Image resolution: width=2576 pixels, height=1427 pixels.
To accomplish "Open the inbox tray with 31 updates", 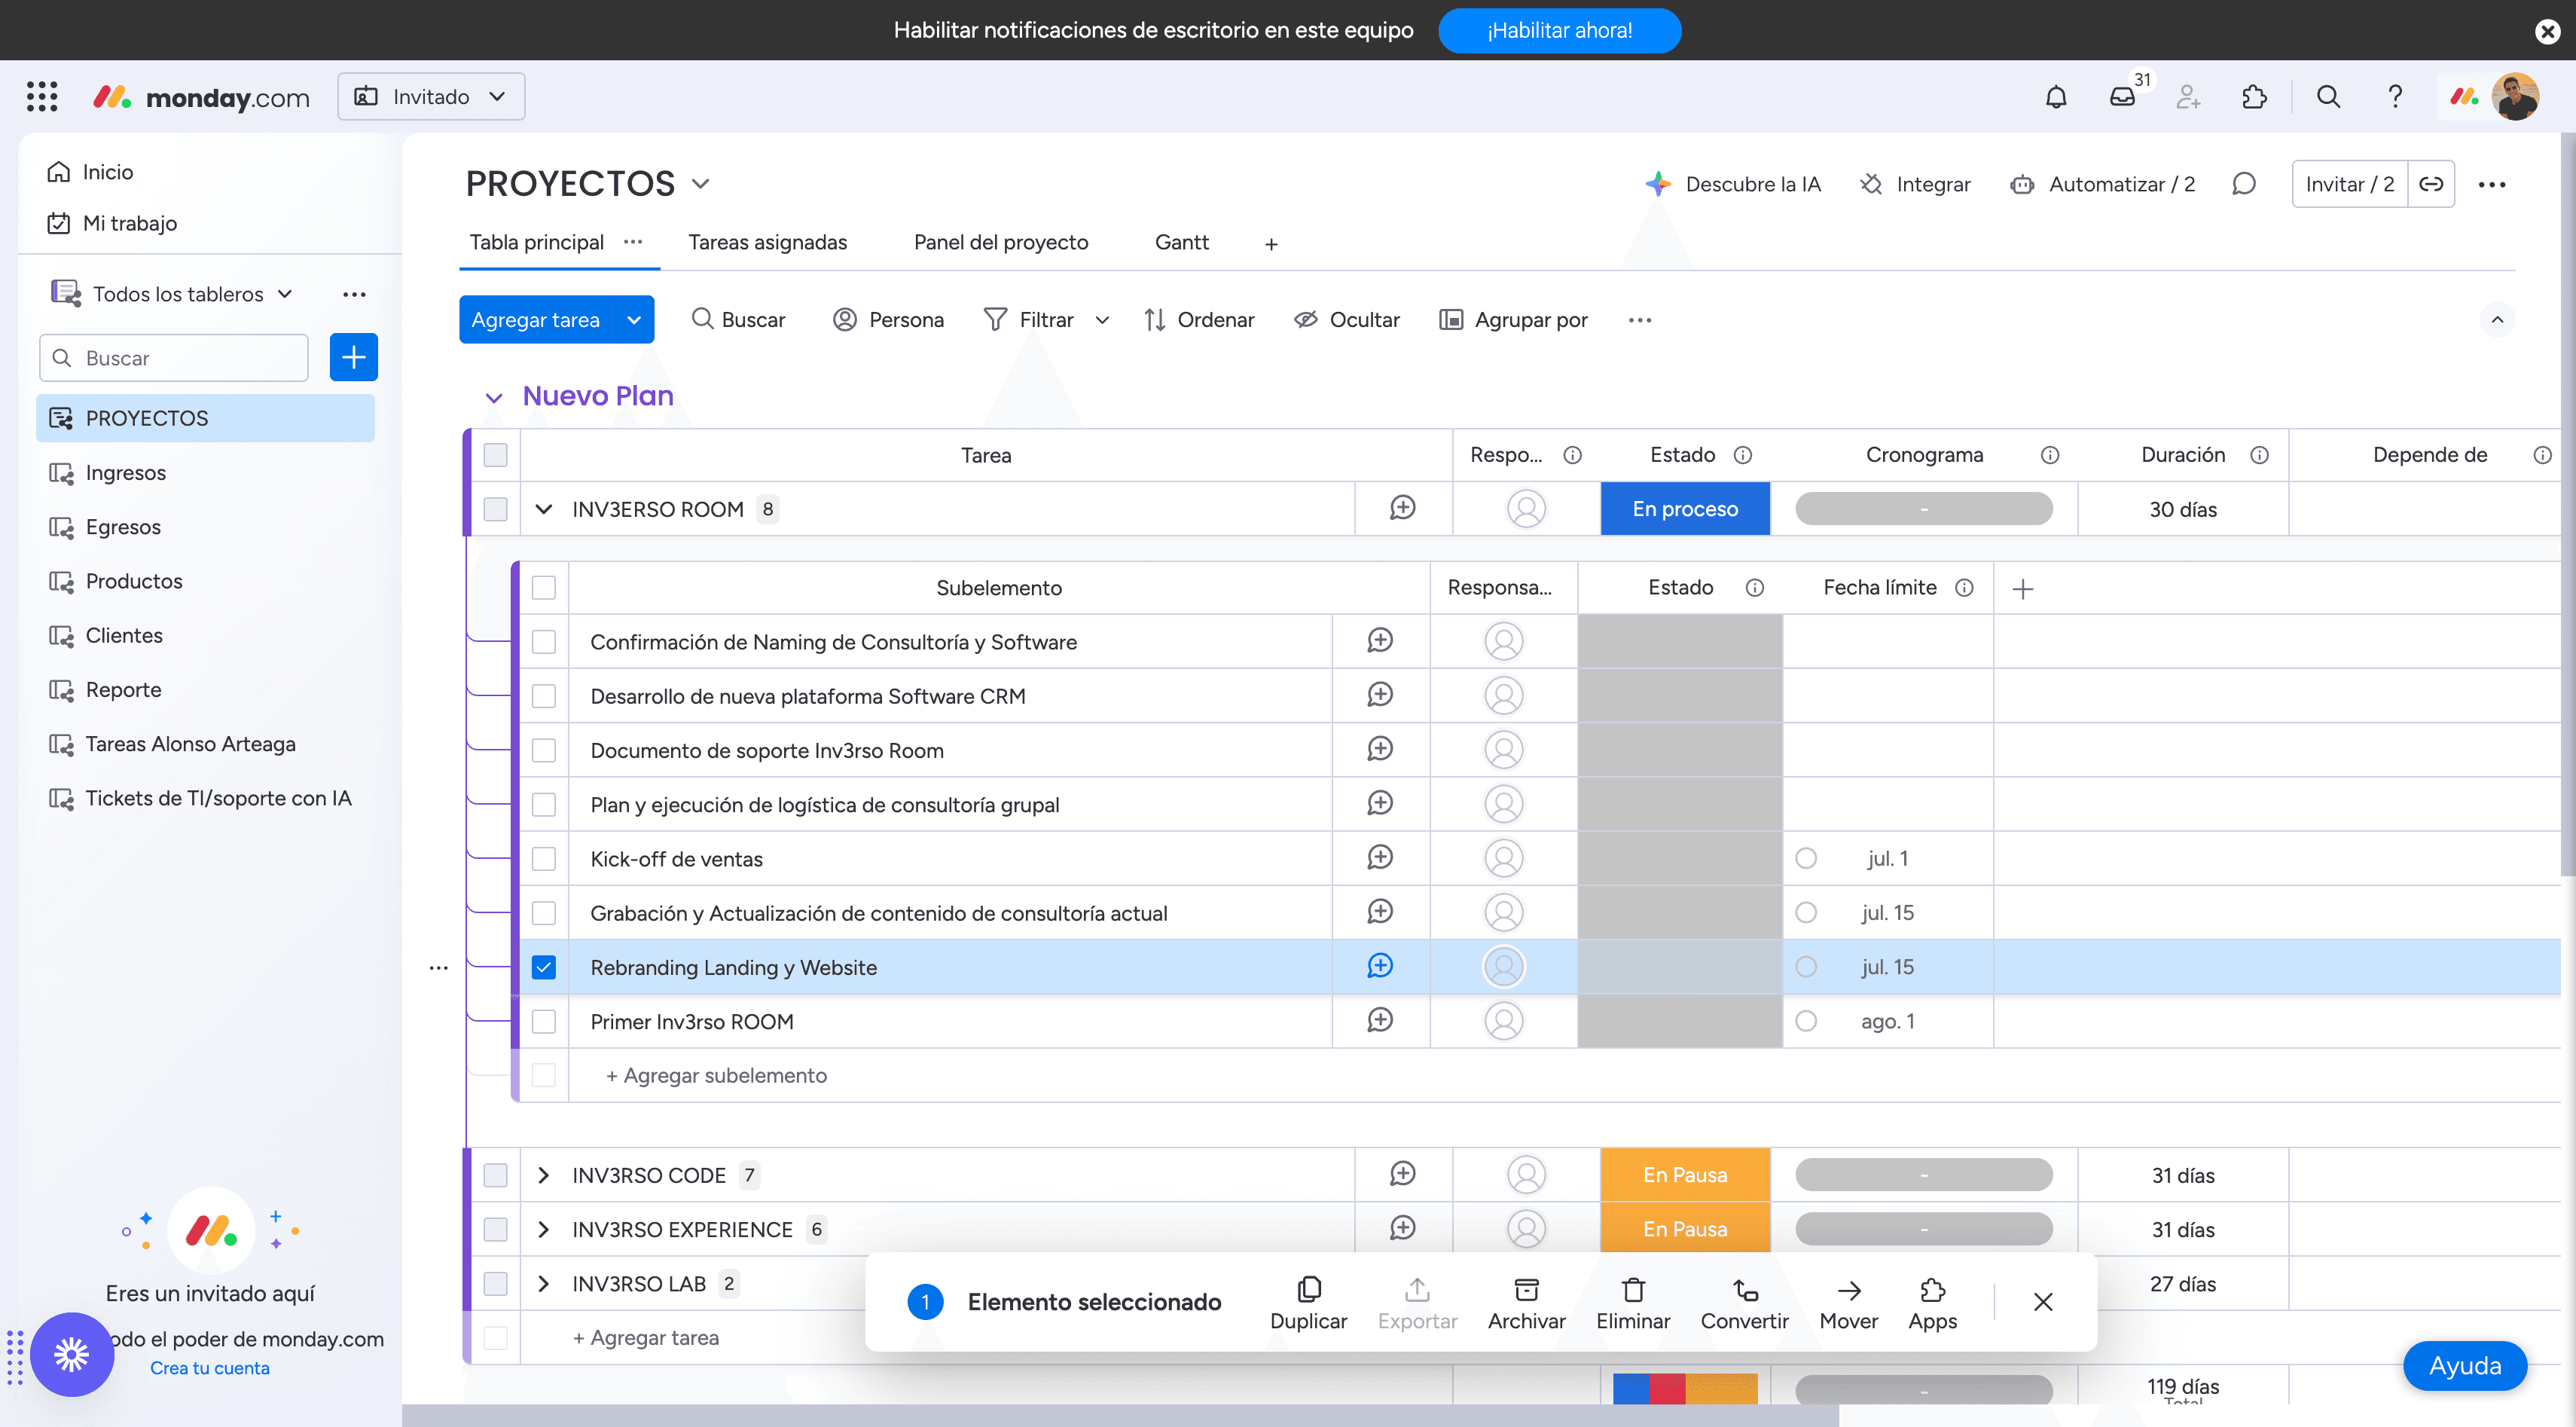I will [2122, 97].
